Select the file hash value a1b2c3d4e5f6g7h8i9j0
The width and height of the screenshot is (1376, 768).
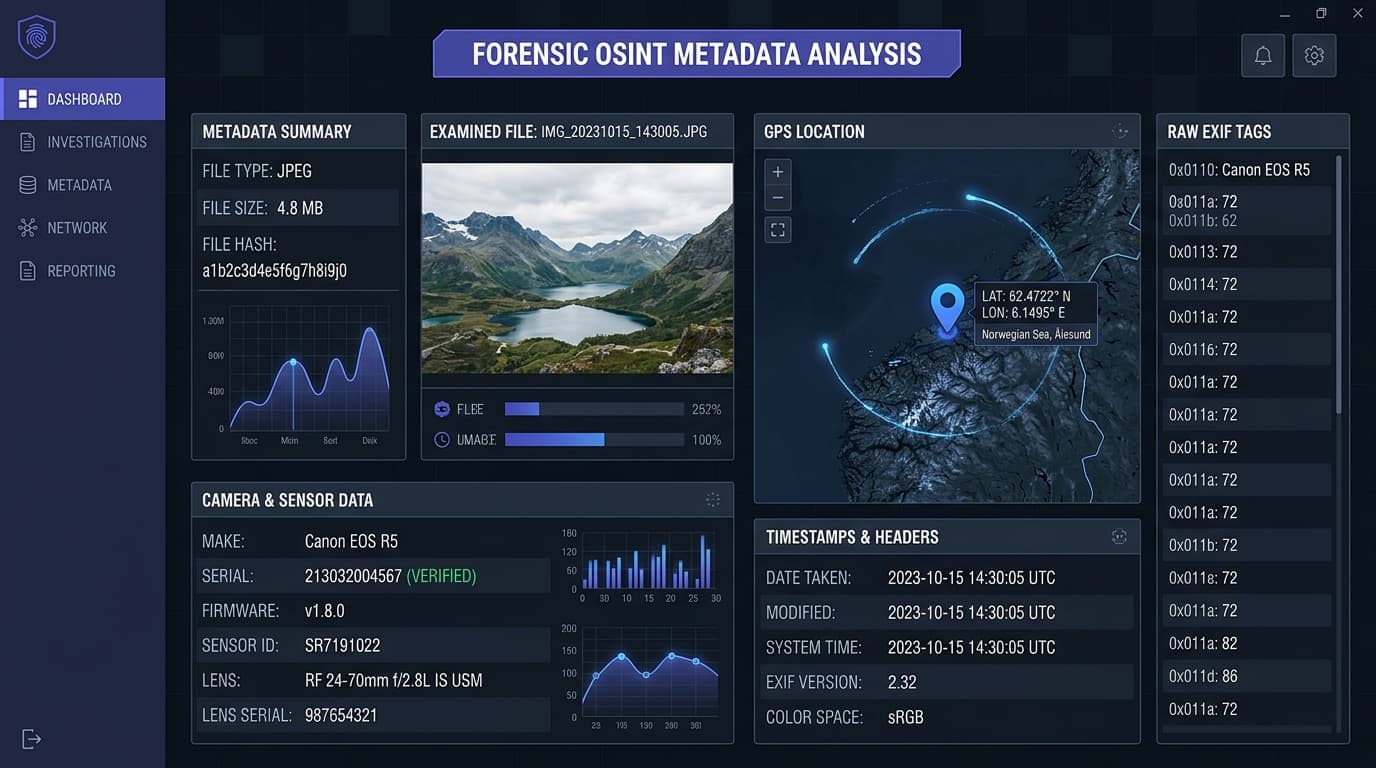pos(275,271)
